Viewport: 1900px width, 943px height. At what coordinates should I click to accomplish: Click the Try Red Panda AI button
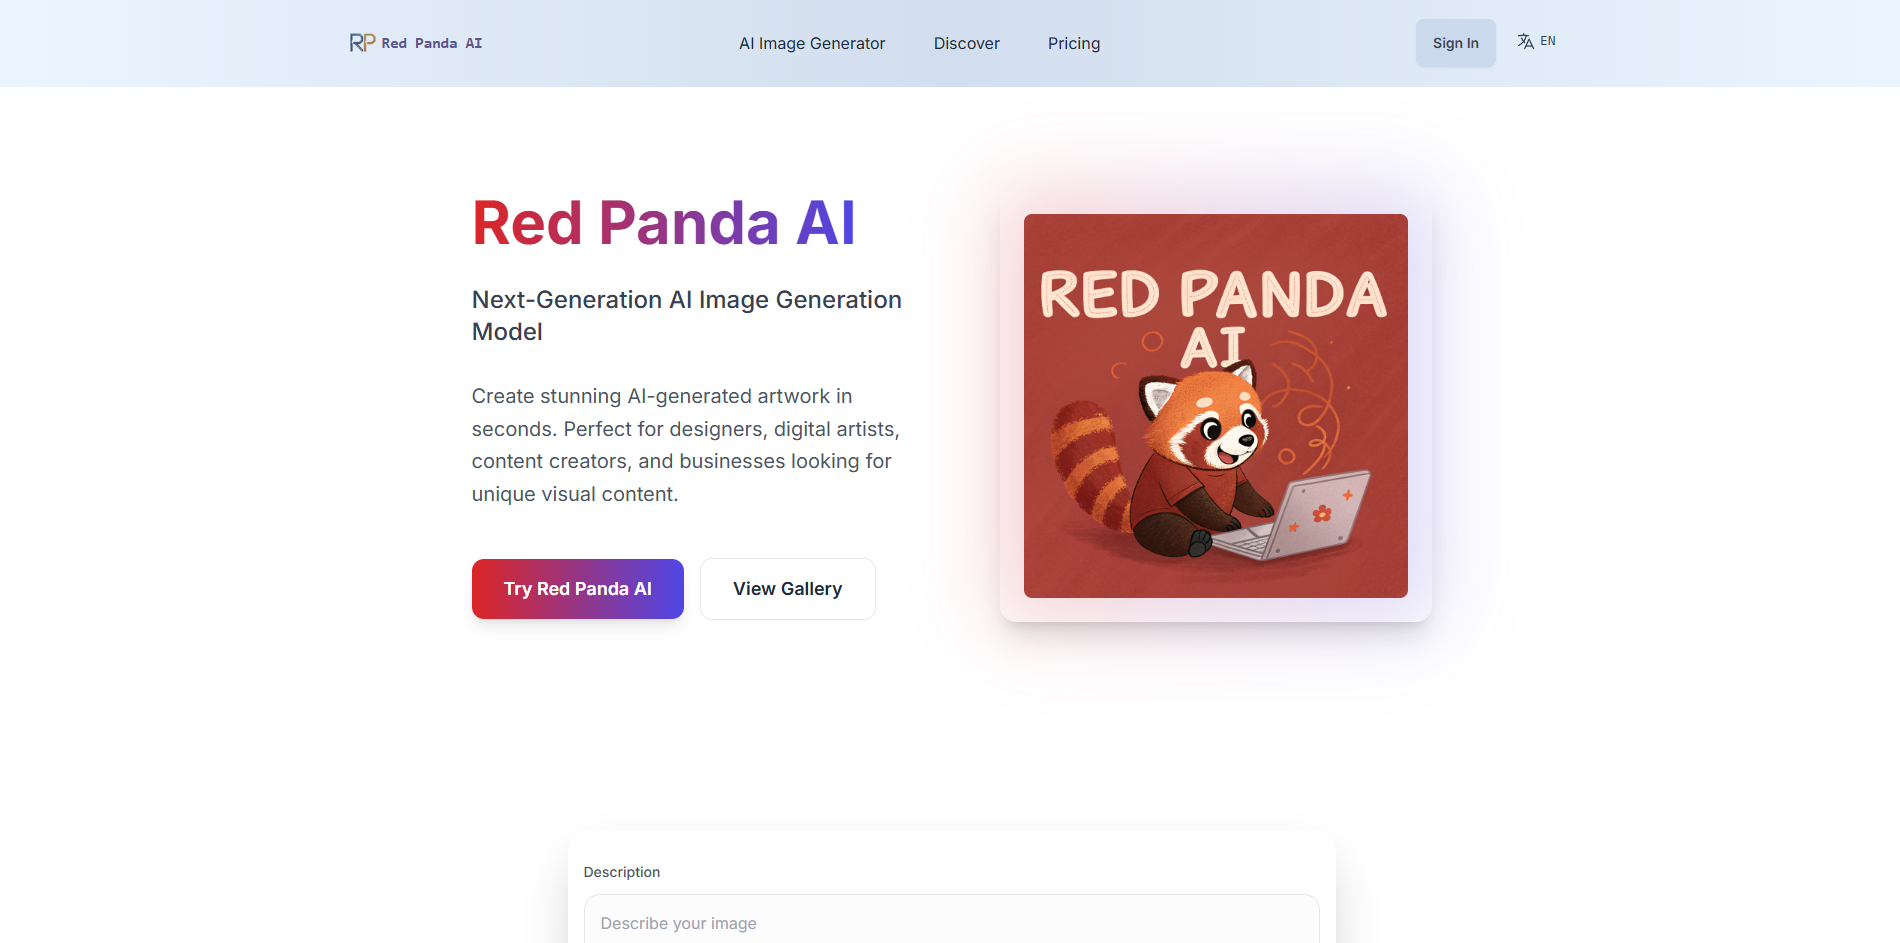click(577, 589)
